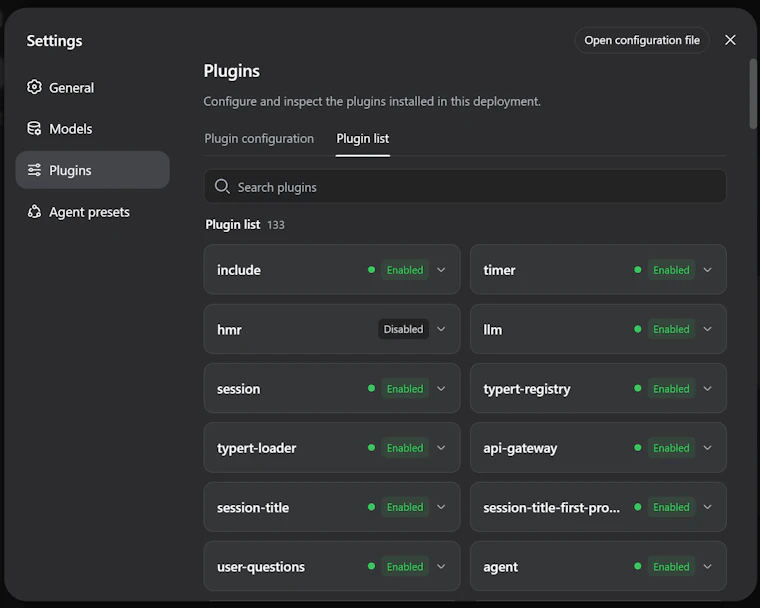Open the General settings section
760x608 pixels.
92,88
